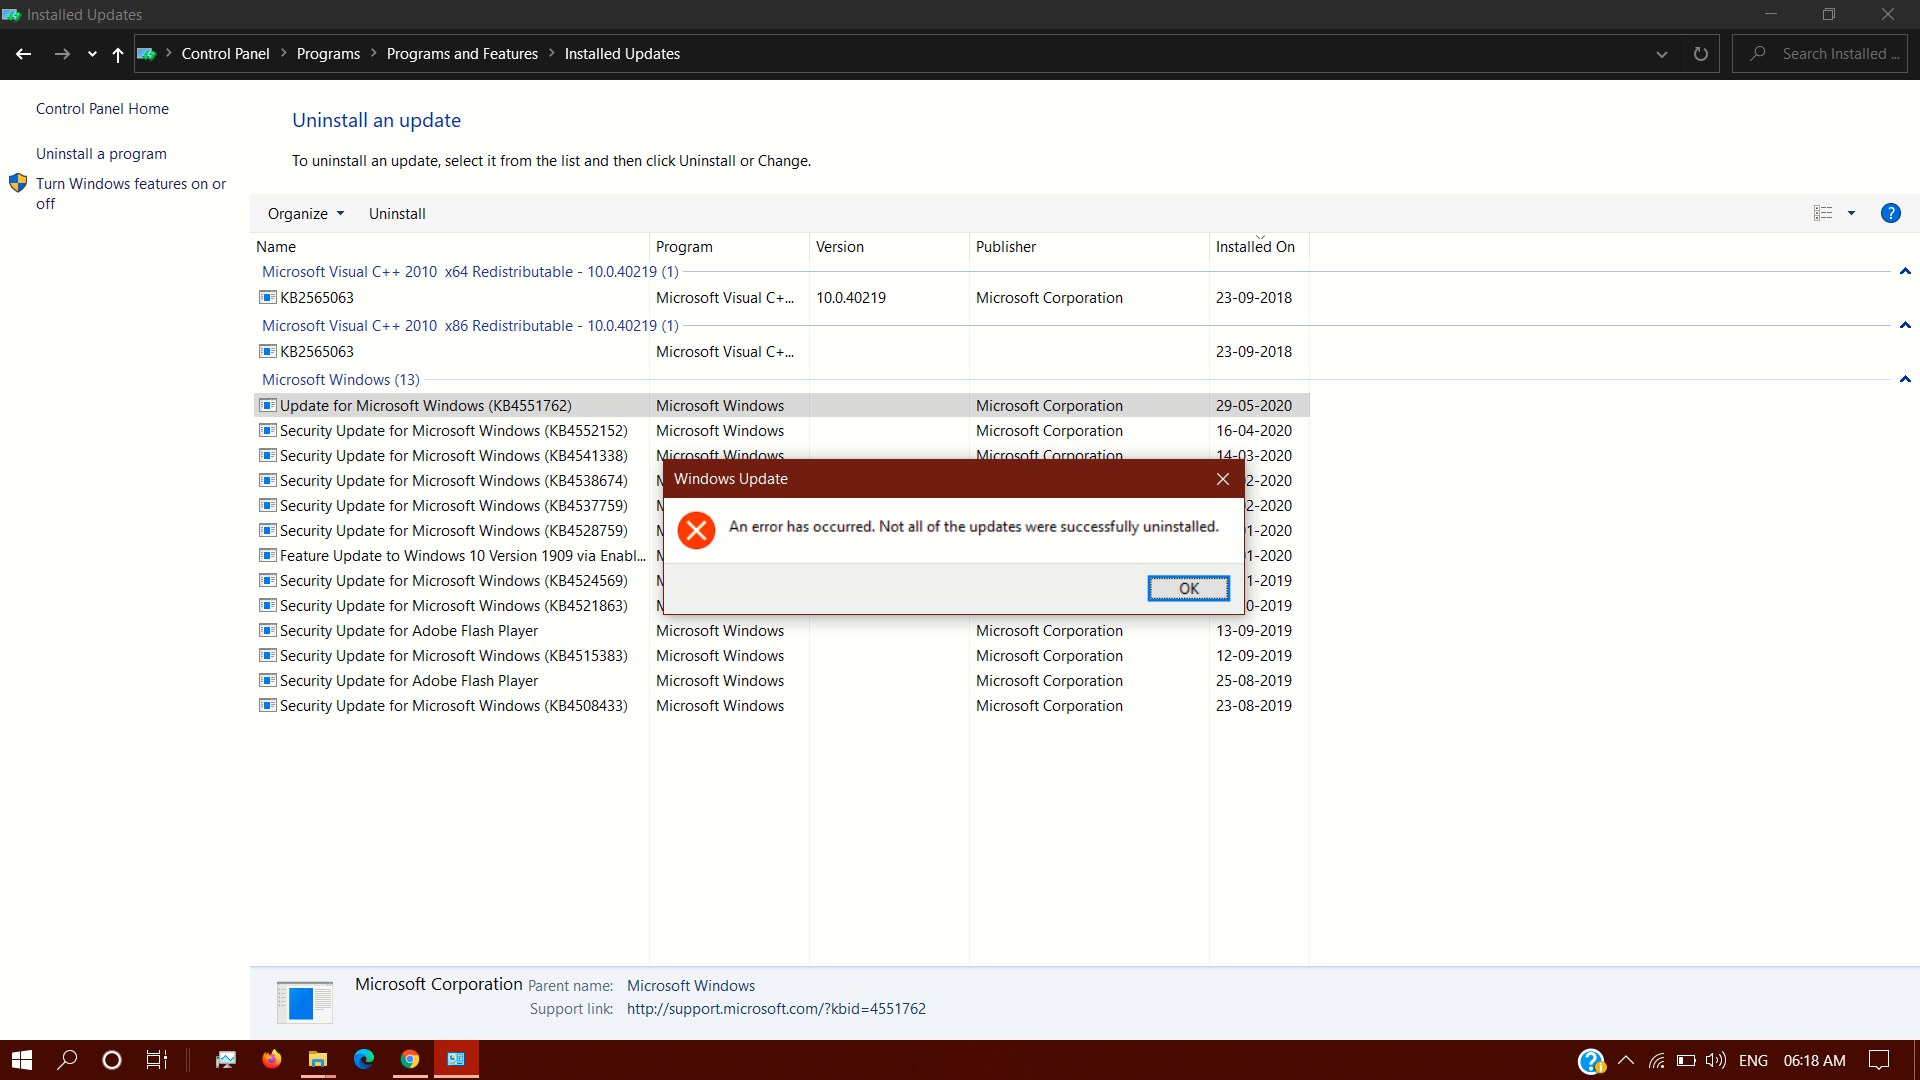Select Update for Microsoft Windows (KB4551762)
The height and width of the screenshot is (1080, 1920).
[781, 406]
